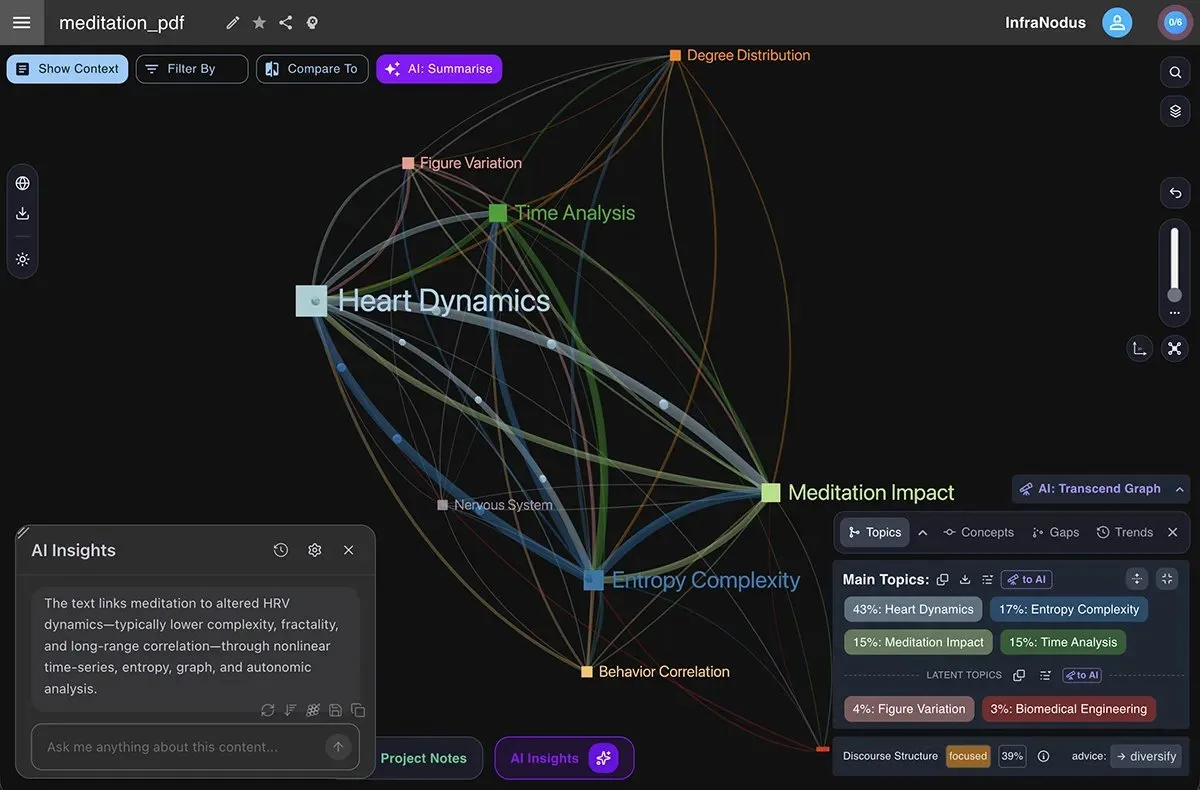Switch to the Trends tab

[x=1124, y=532]
